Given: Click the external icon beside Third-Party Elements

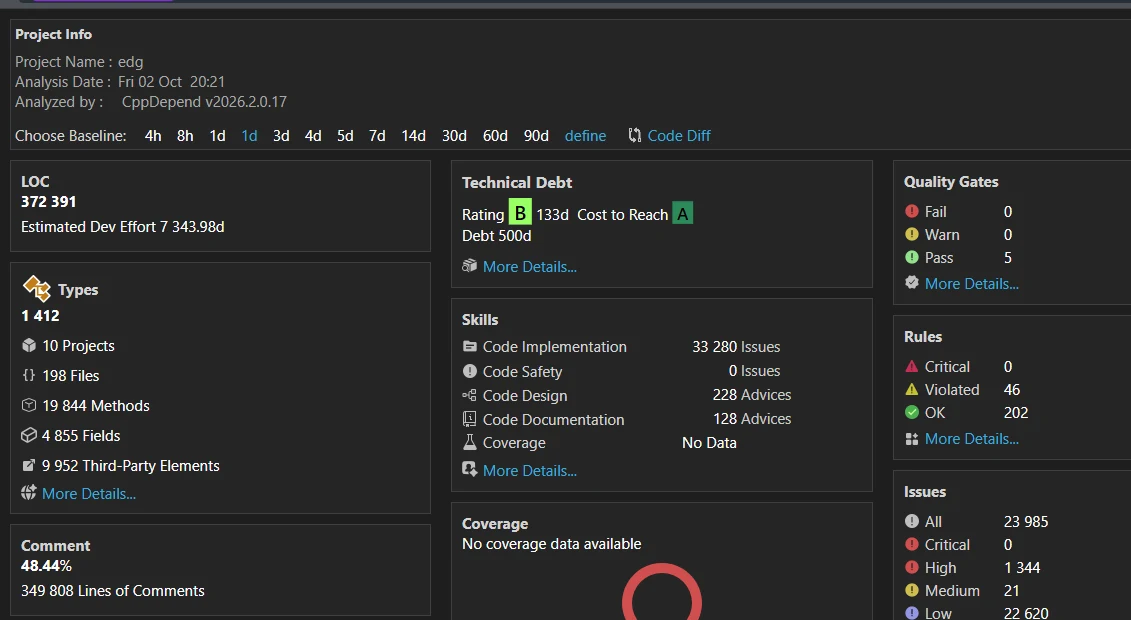Looking at the screenshot, I should point(29,465).
